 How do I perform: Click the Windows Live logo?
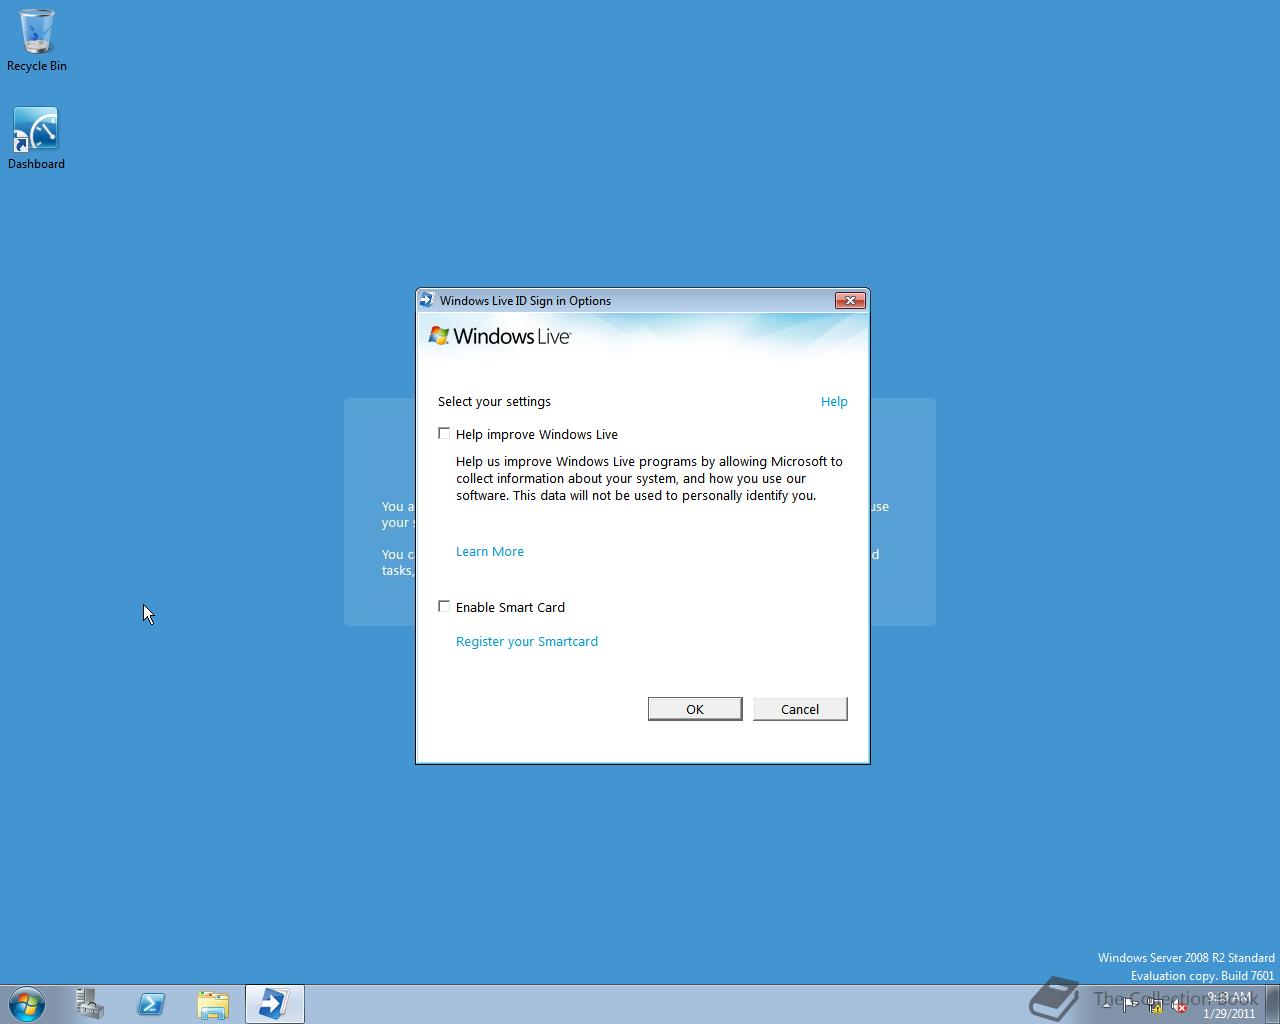point(500,336)
